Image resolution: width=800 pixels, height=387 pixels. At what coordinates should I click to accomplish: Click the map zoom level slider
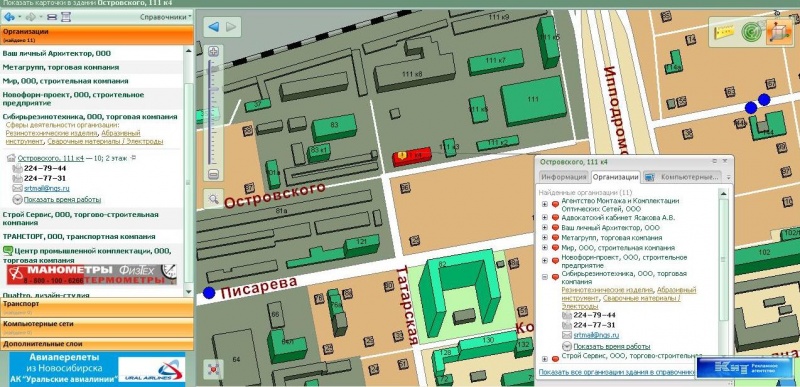point(210,112)
